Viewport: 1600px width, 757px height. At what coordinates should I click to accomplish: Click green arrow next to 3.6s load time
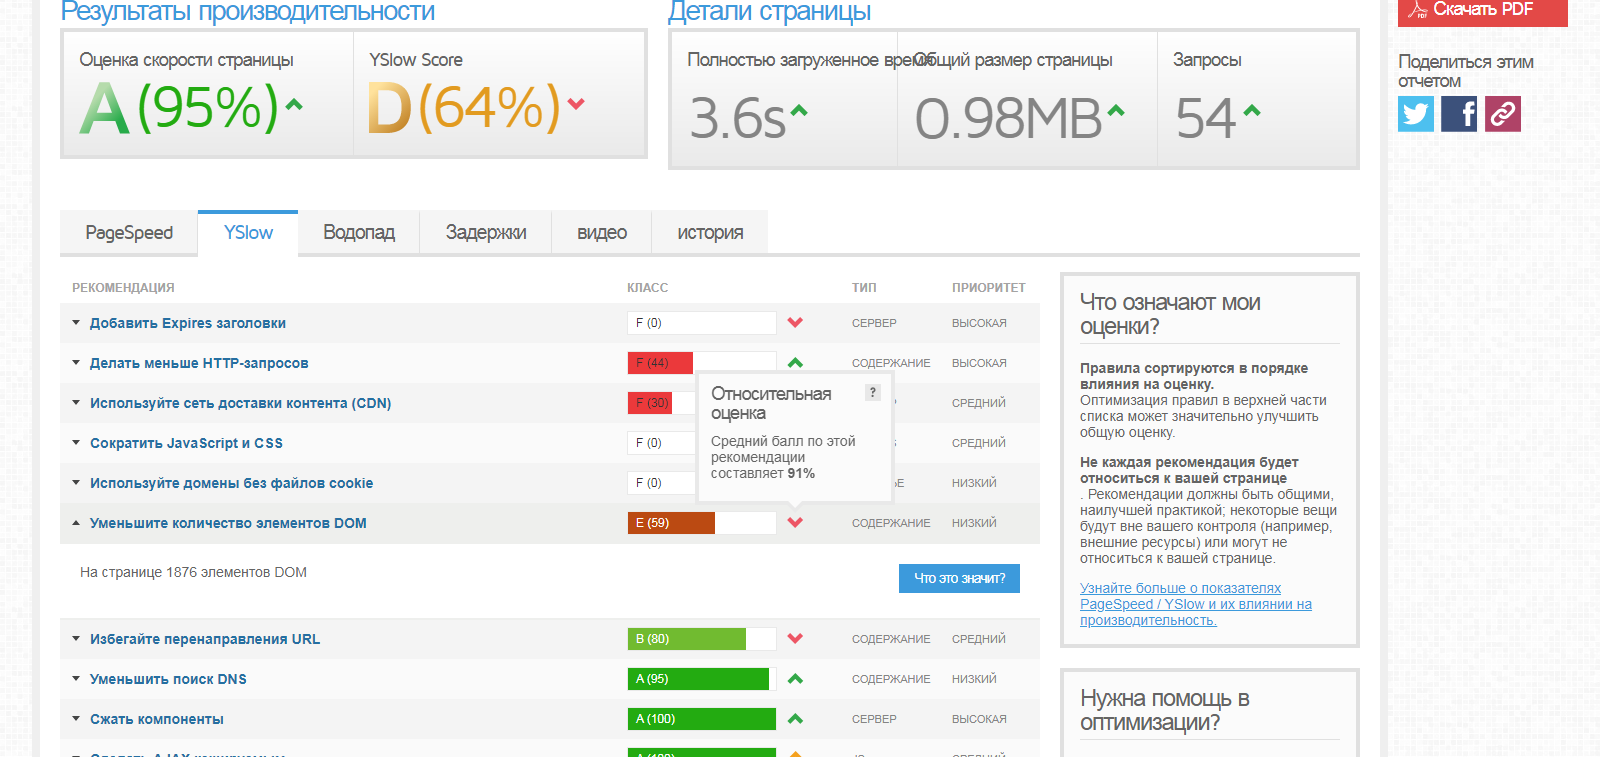799,112
